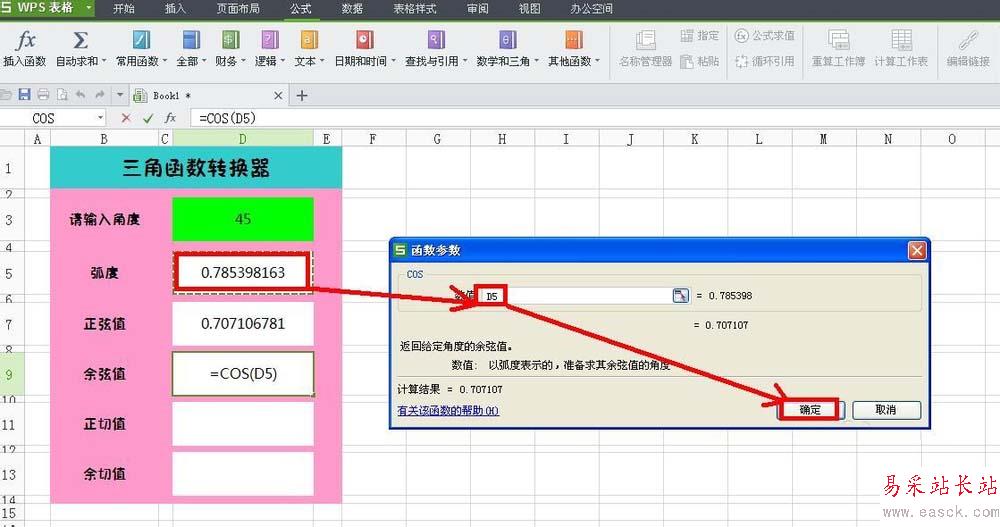Open the WPS 表格 application menu
The image size is (1000, 527).
[48, 8]
